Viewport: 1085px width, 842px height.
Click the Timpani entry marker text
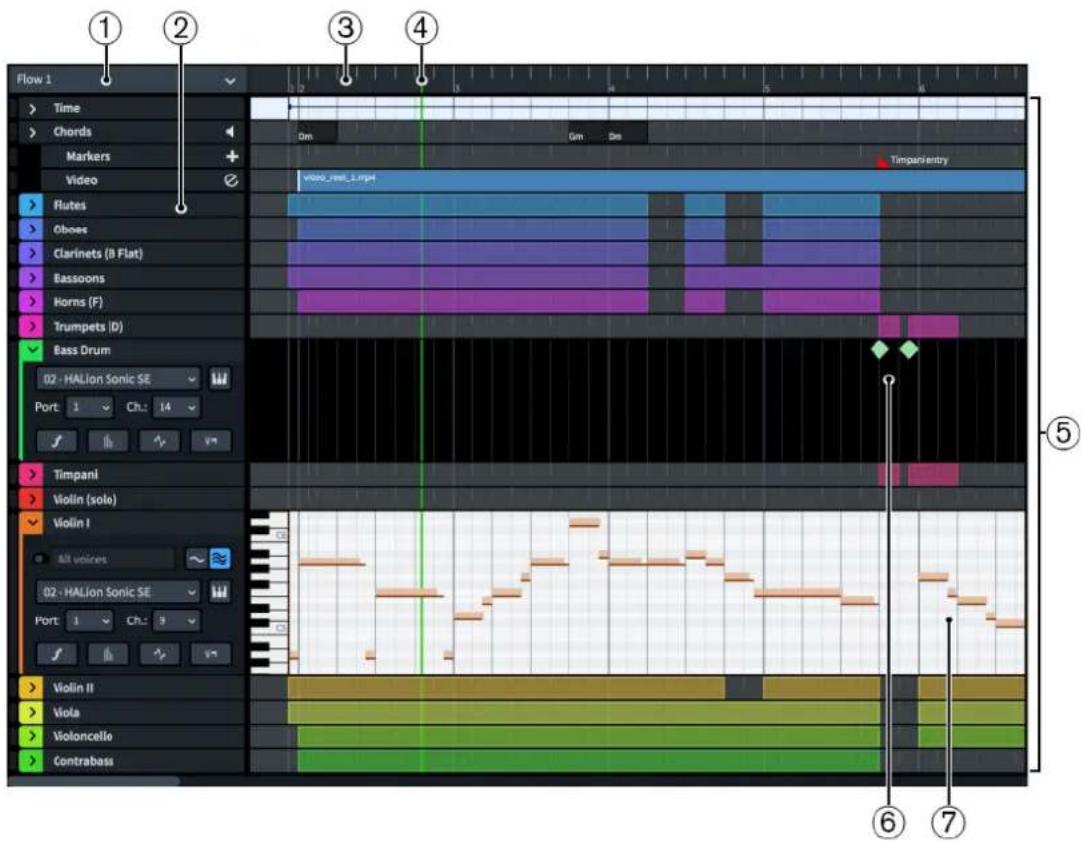tap(919, 160)
